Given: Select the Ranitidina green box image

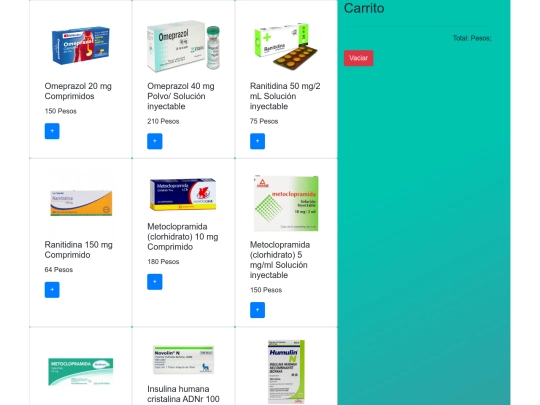Looking at the screenshot, I should coord(286,45).
